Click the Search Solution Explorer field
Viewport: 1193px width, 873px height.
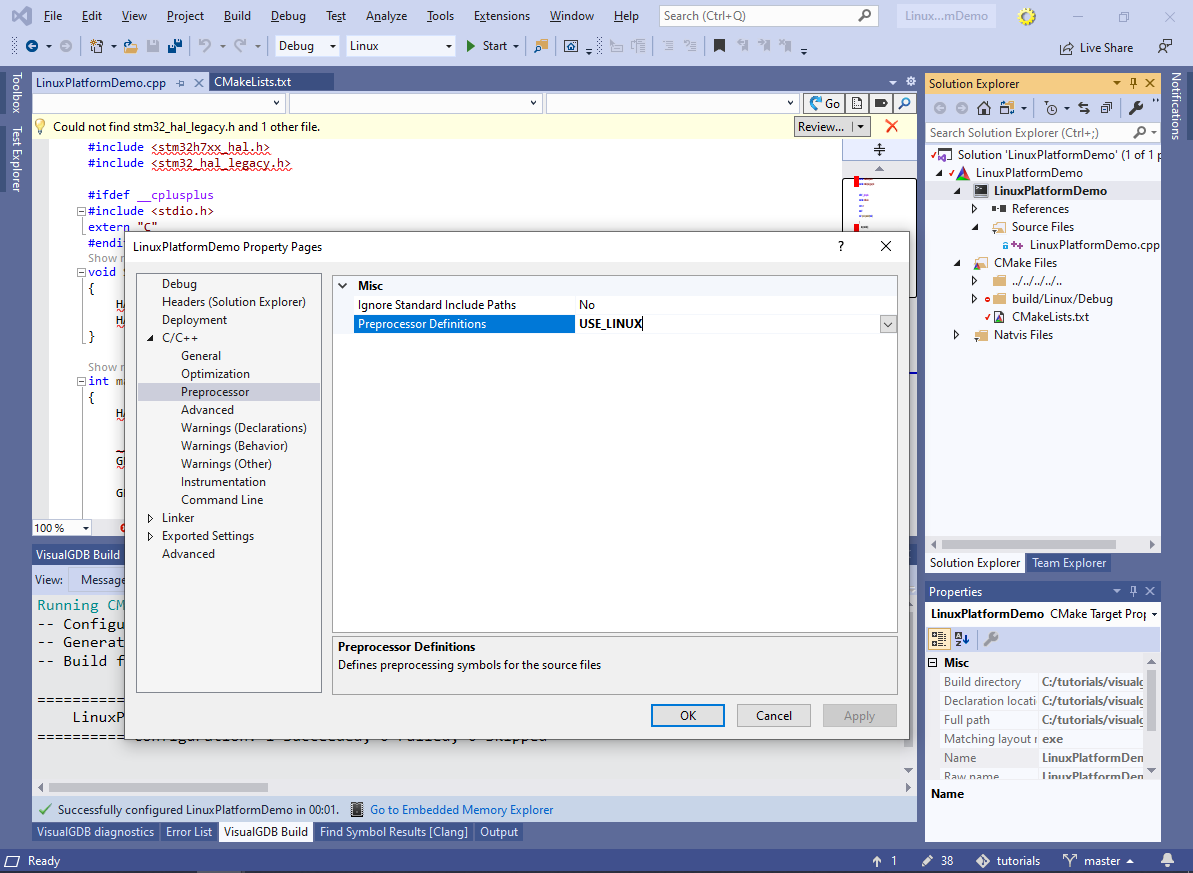(x=1028, y=132)
